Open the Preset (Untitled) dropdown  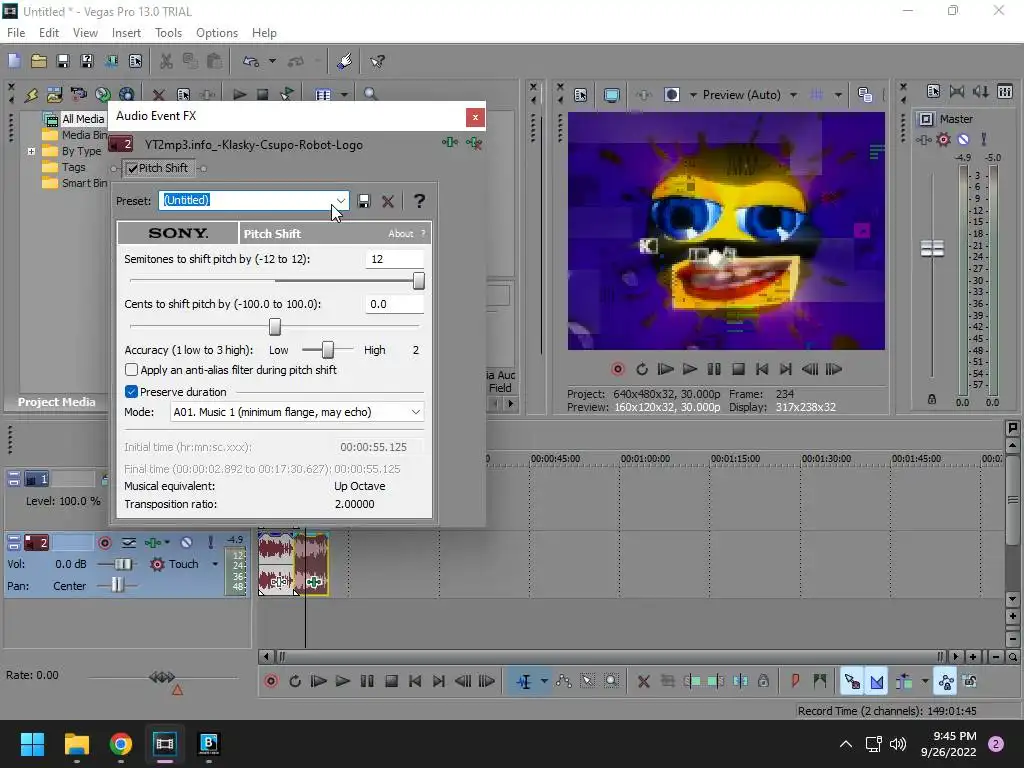340,200
